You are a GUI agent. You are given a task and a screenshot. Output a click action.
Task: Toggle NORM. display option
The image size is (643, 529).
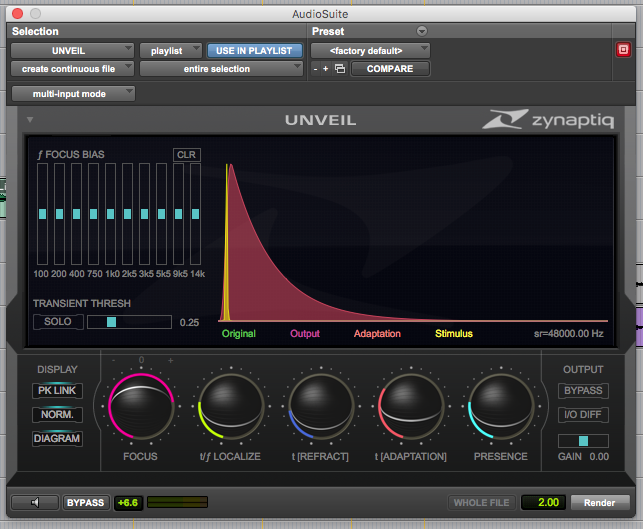(57, 415)
